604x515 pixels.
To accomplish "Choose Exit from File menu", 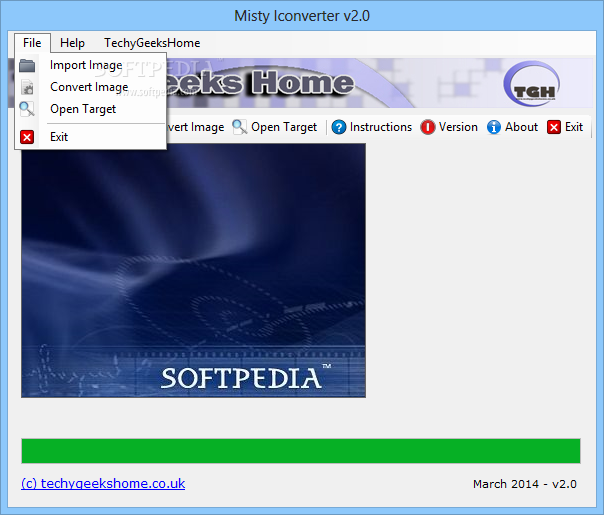I will (91, 137).
